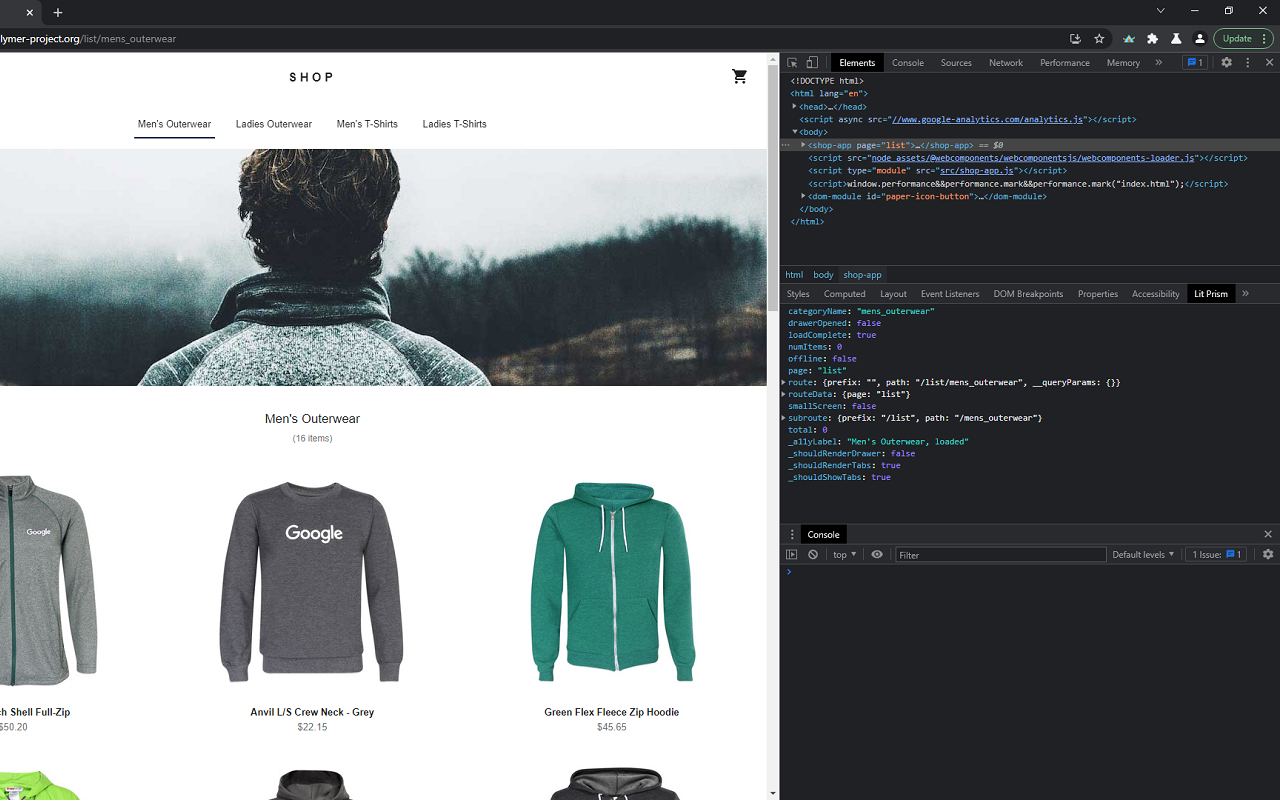
Task: Open the issues counter badge in DevTools toolbar
Action: coord(1194,63)
